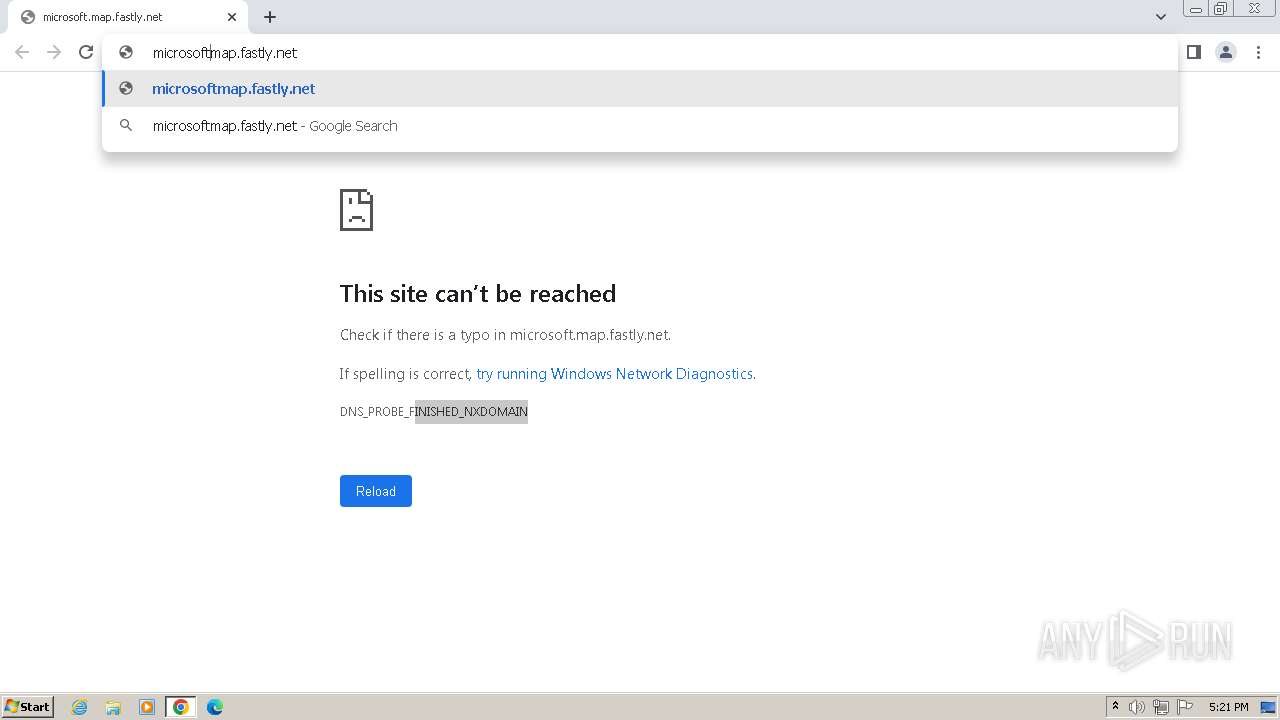This screenshot has height=720, width=1280.
Task: Switch to Chrome taskbar icon
Action: pos(181,707)
